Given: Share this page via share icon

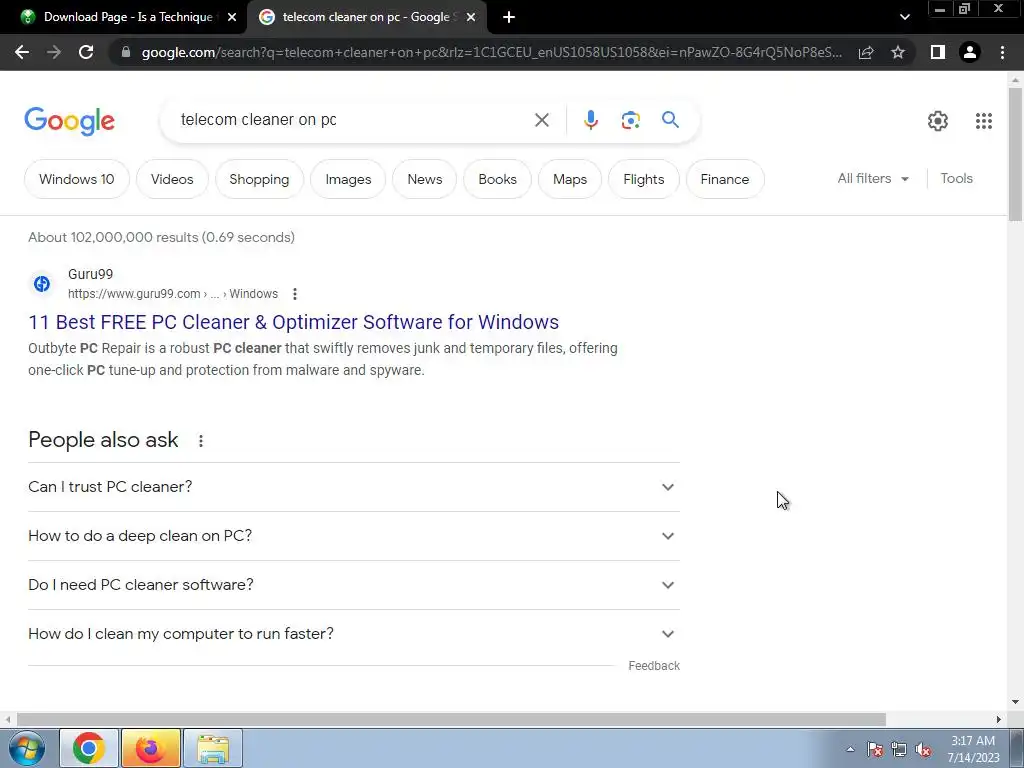Looking at the screenshot, I should pos(866,52).
